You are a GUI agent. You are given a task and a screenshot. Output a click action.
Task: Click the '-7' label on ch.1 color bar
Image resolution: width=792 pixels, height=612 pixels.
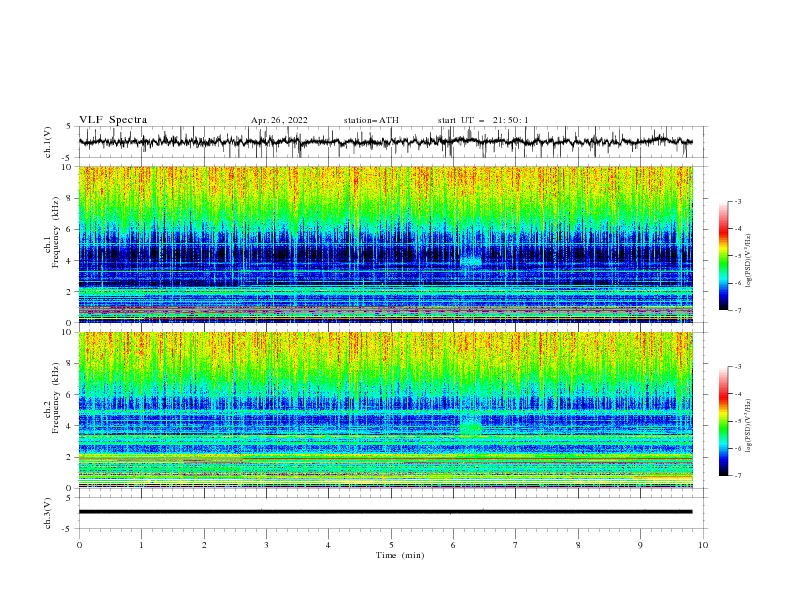(737, 310)
